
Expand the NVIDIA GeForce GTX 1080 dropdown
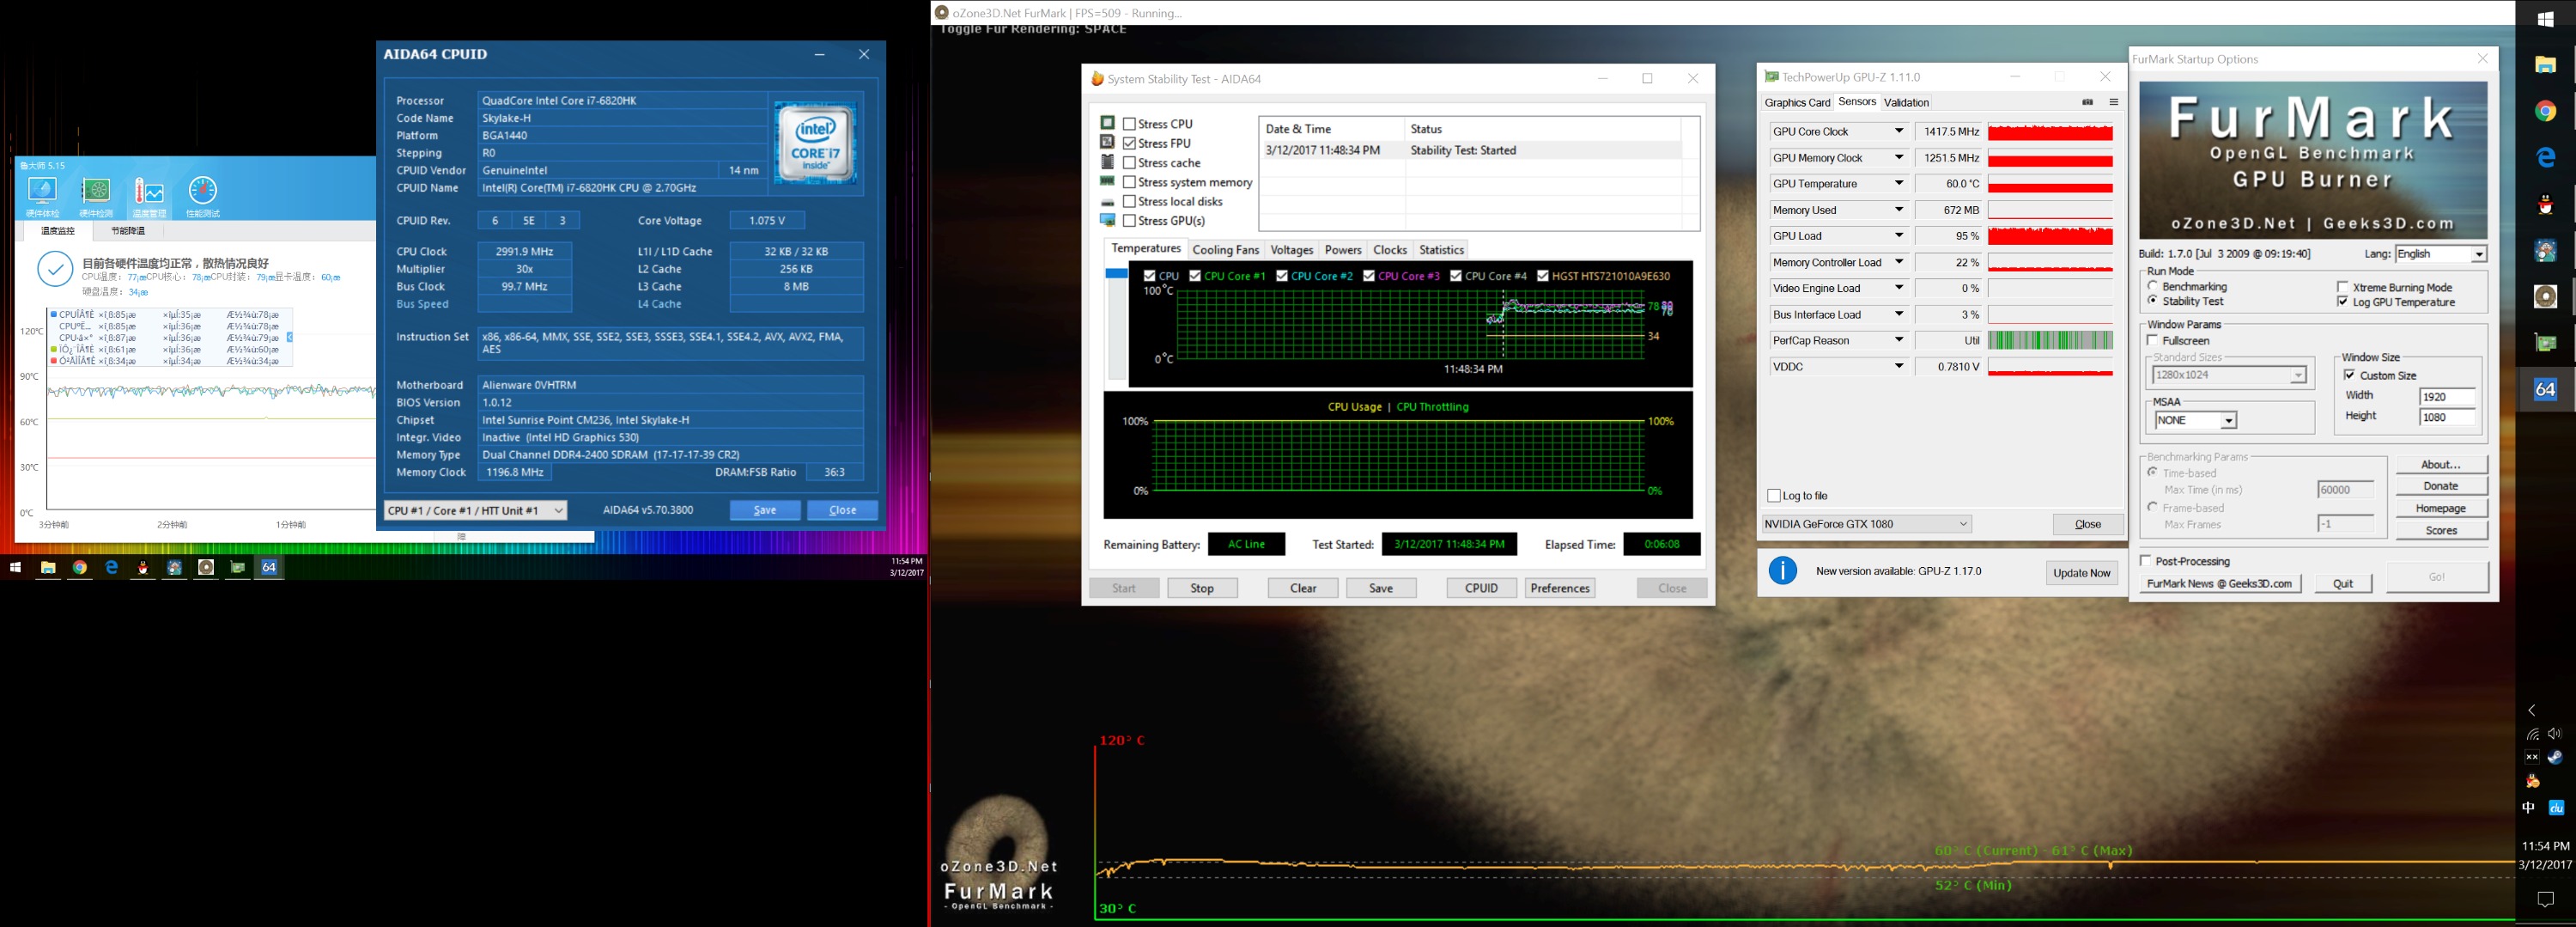coord(1866,524)
